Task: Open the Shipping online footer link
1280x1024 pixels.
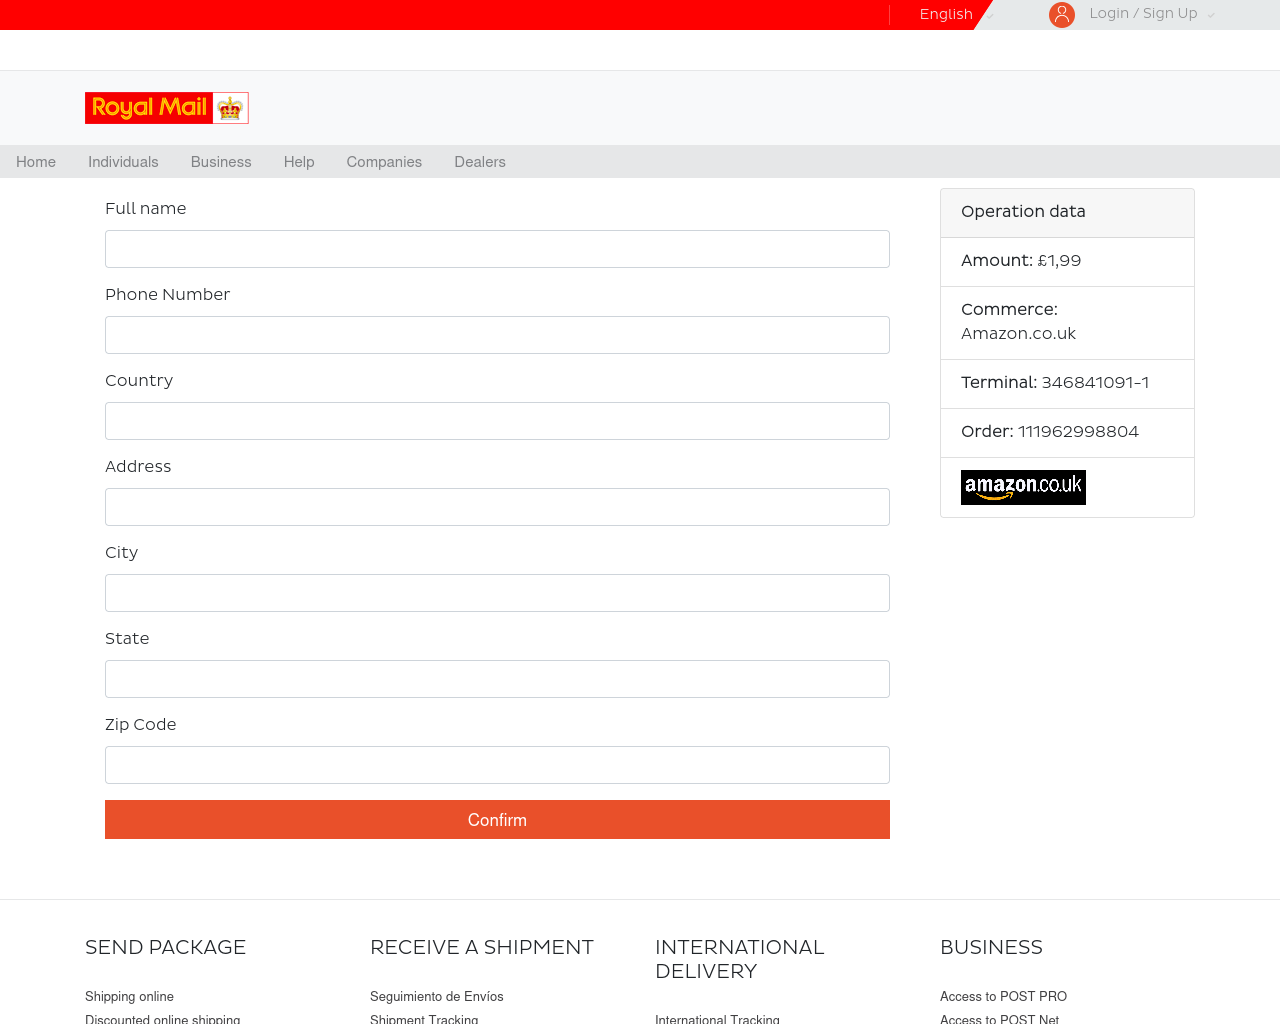Action: pos(129,996)
